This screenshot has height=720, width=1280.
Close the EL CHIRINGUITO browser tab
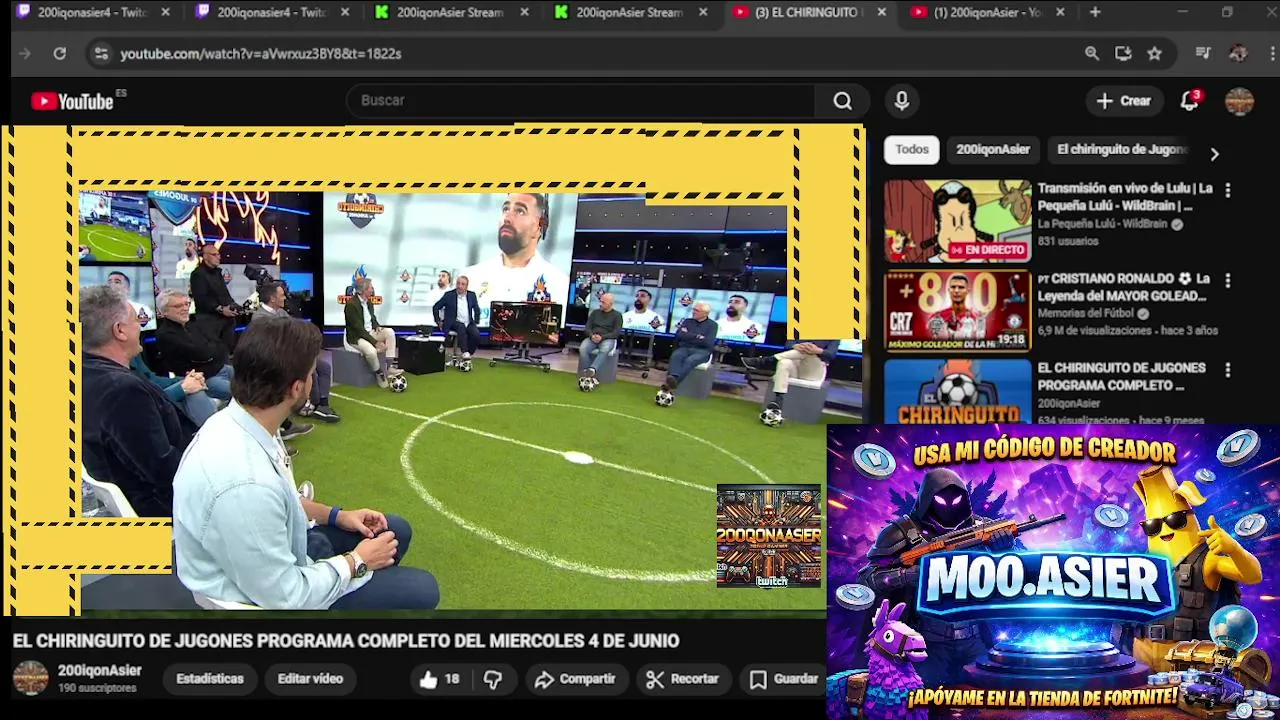tap(881, 12)
